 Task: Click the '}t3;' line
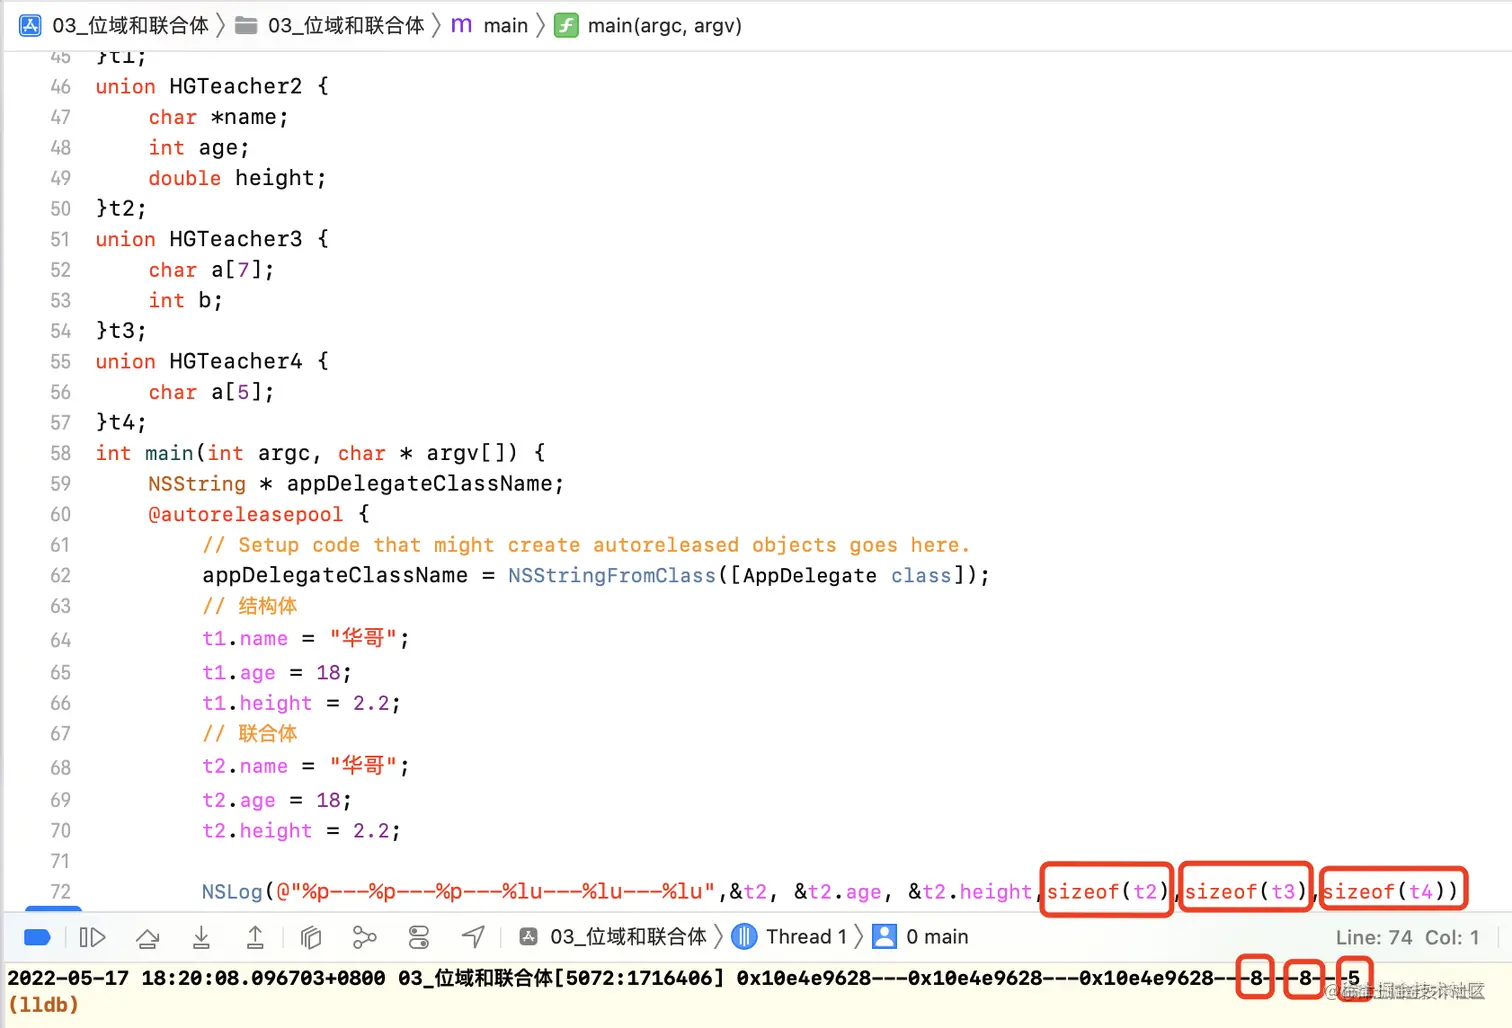121,330
